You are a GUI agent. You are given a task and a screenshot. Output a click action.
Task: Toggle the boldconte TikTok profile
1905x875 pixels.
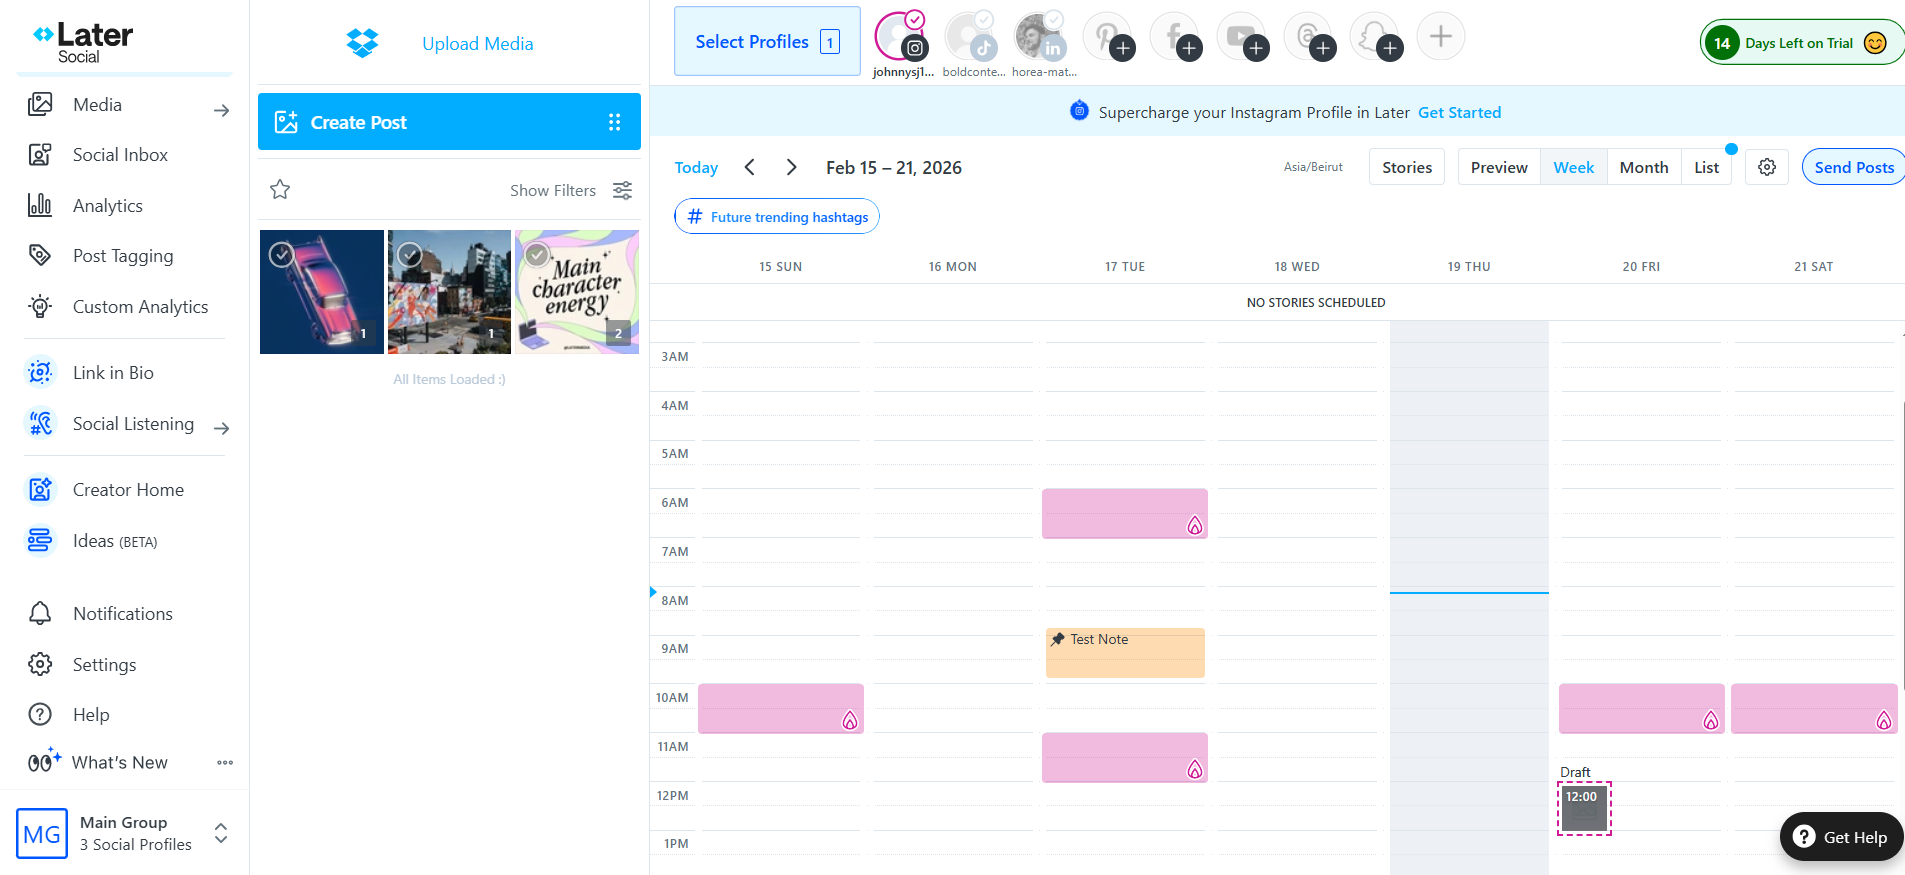[x=970, y=37]
